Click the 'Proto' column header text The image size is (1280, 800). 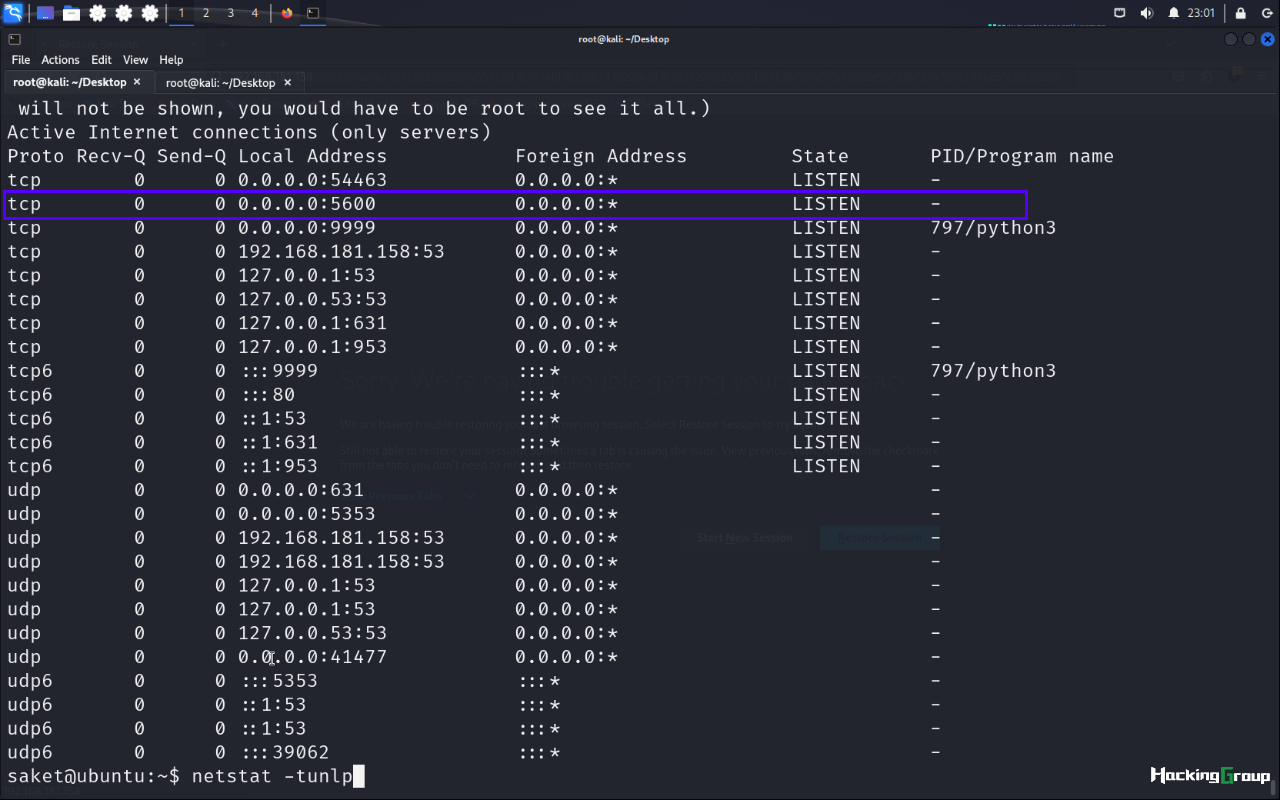(x=36, y=156)
